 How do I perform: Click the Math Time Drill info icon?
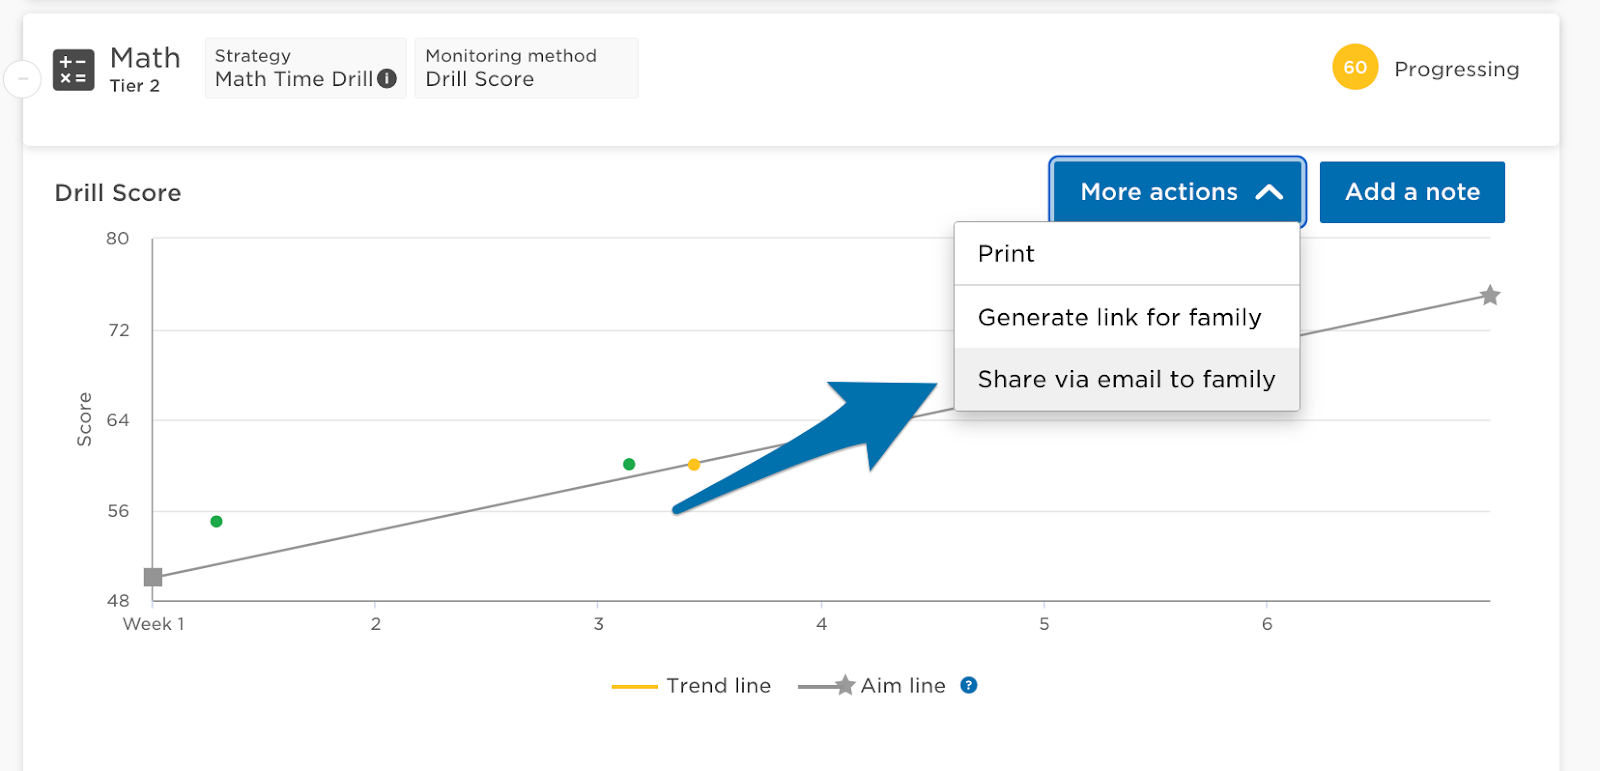point(387,79)
